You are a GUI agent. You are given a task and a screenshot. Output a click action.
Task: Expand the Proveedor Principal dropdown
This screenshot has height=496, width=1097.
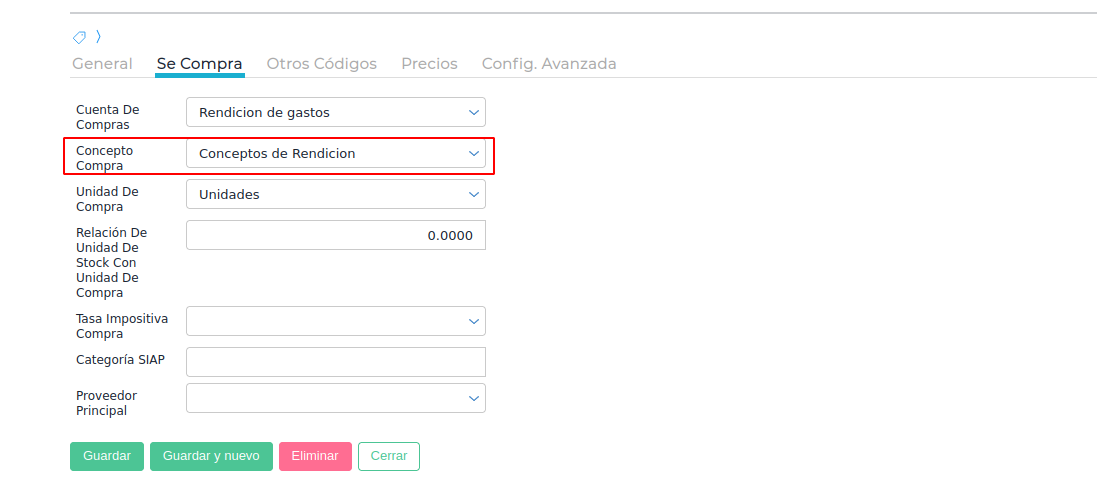336,398
